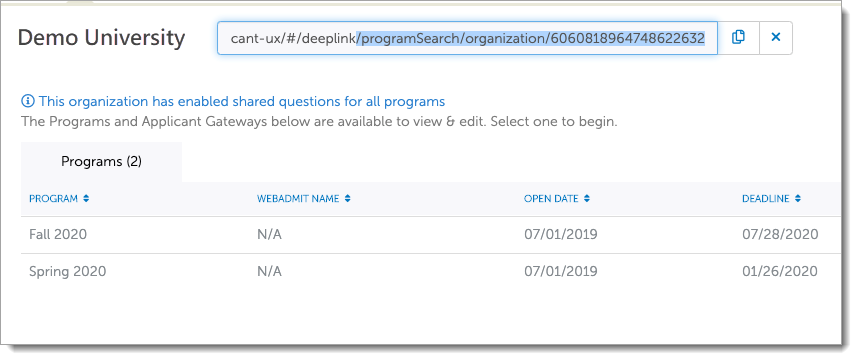857x360 pixels.
Task: Click the sort arrows icon next to OPEN DATE
Action: [587, 199]
